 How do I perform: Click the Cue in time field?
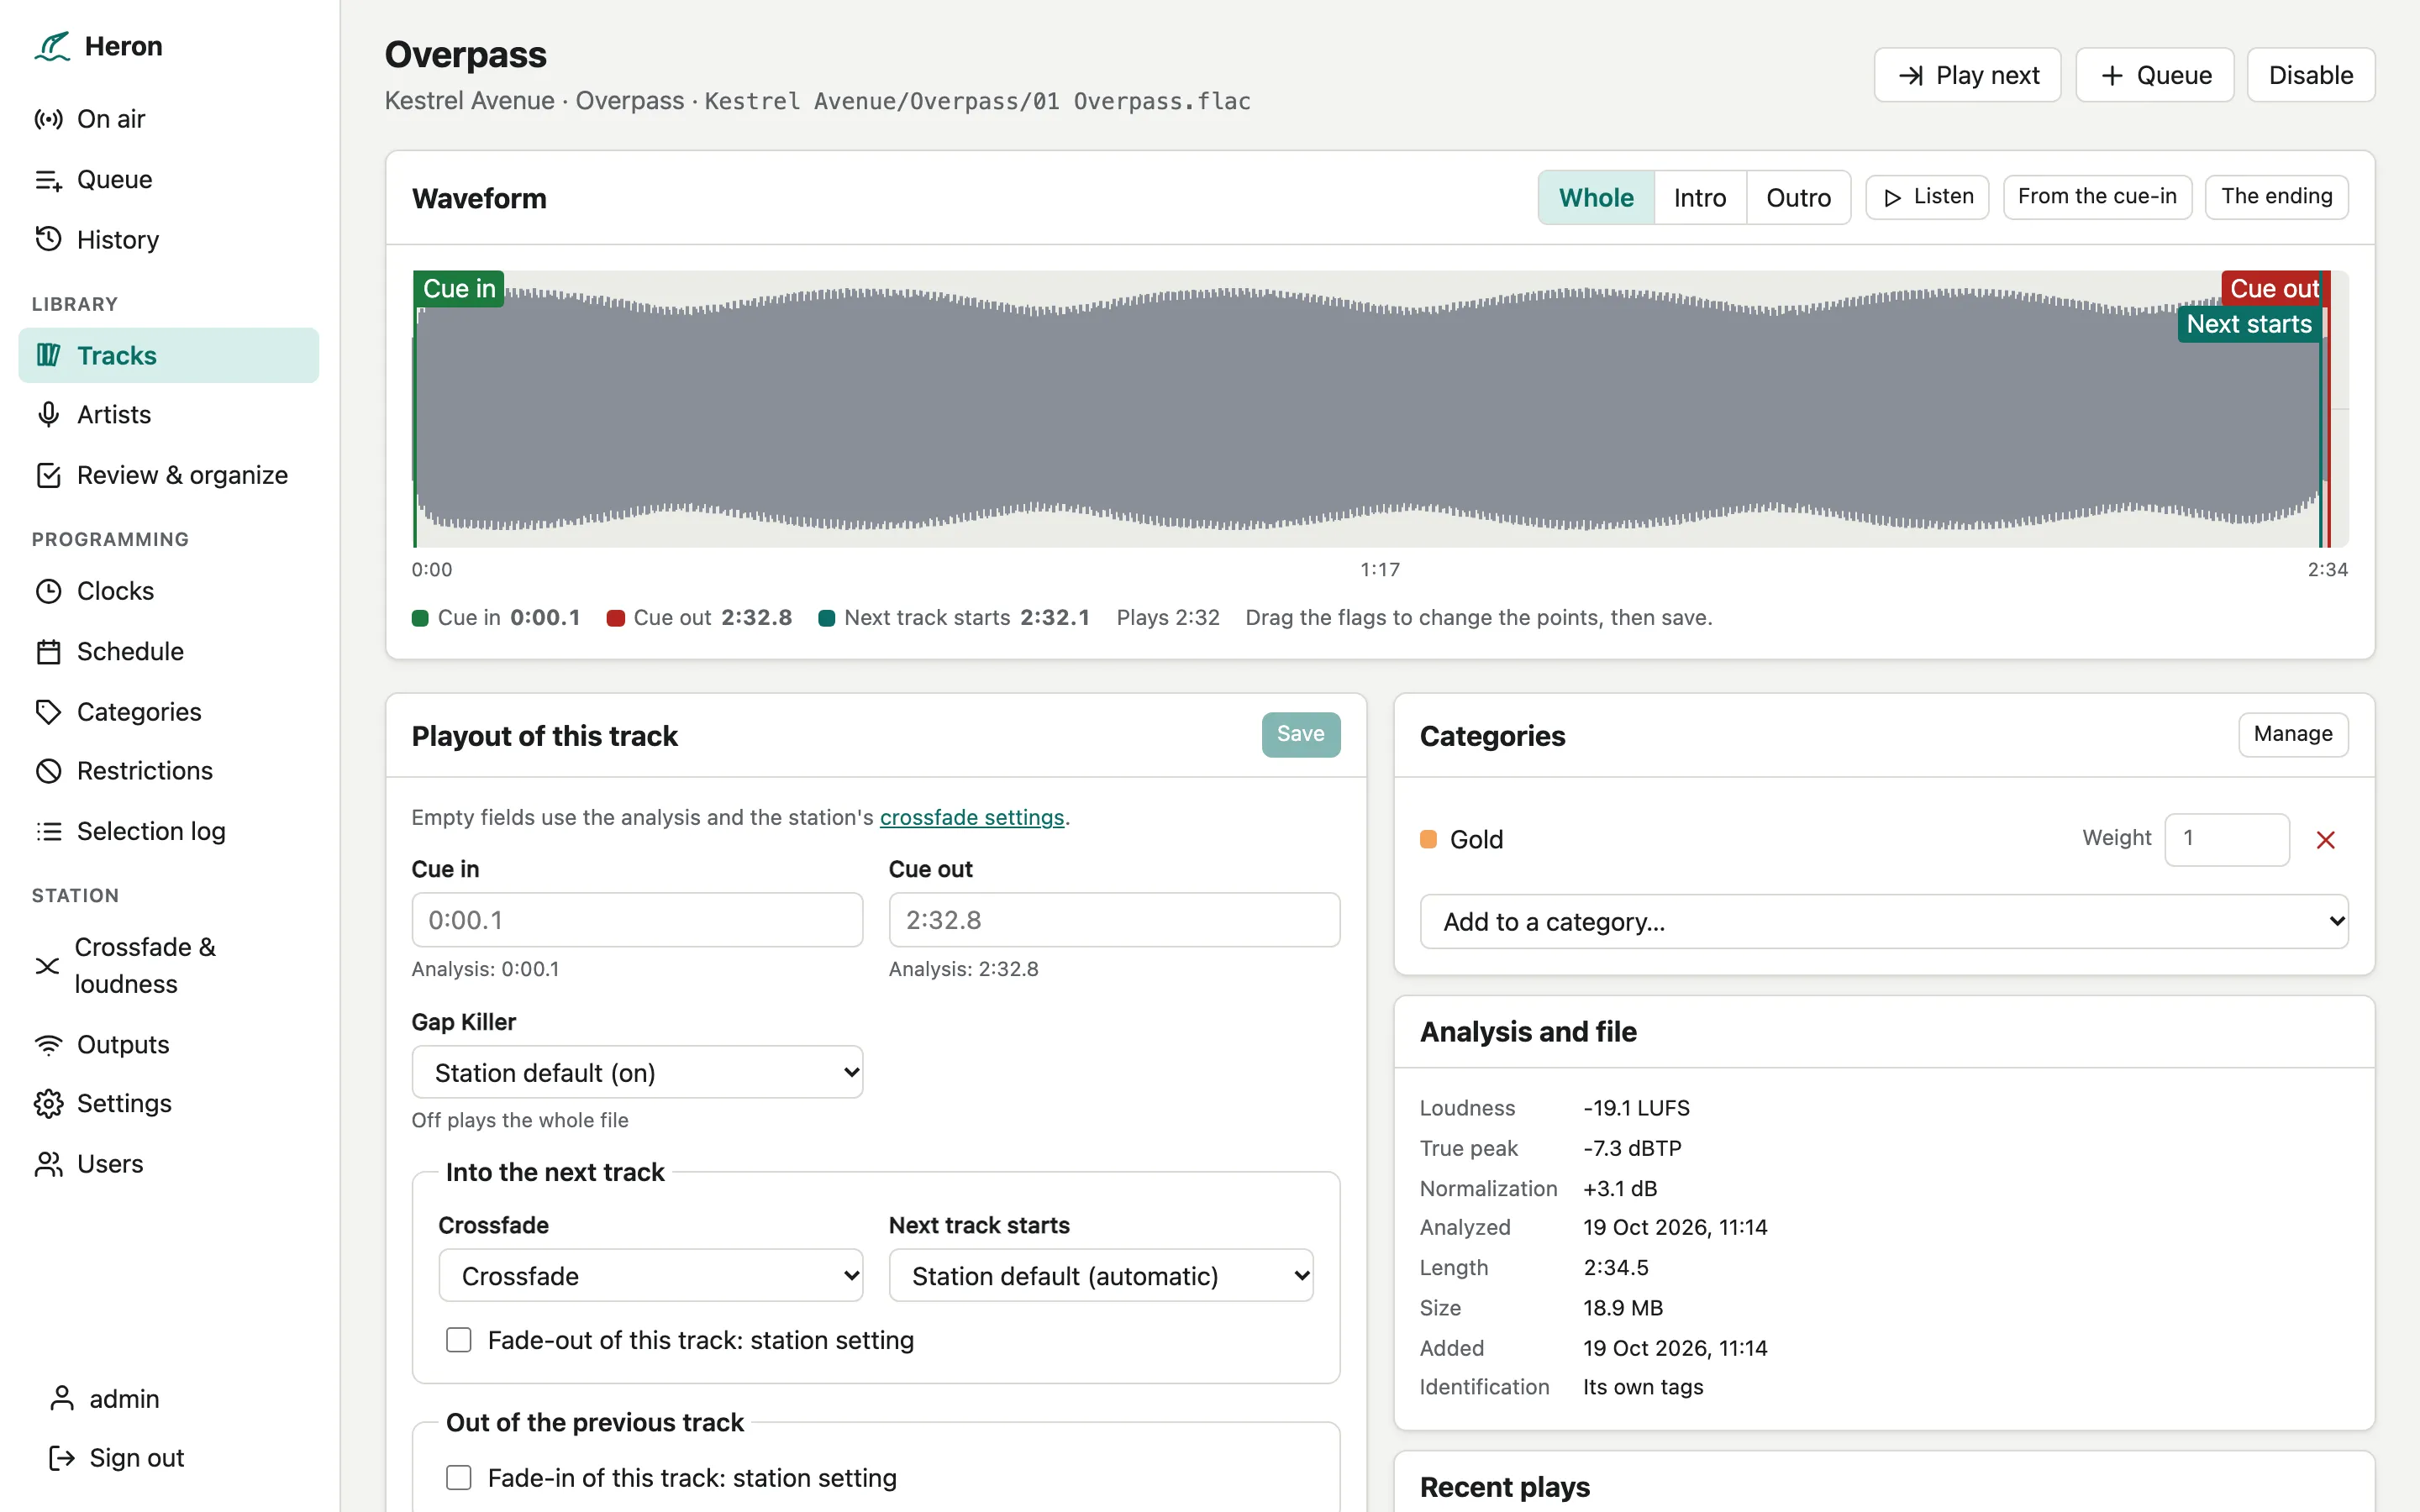pos(637,919)
